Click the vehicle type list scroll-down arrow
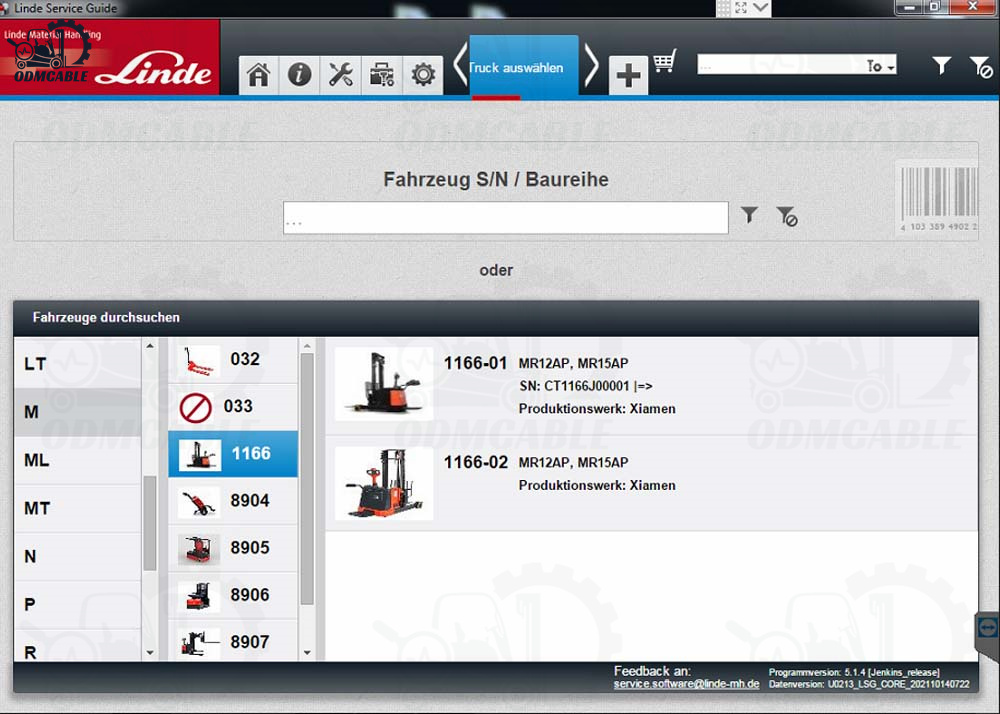This screenshot has height=714, width=1000. tap(150, 653)
